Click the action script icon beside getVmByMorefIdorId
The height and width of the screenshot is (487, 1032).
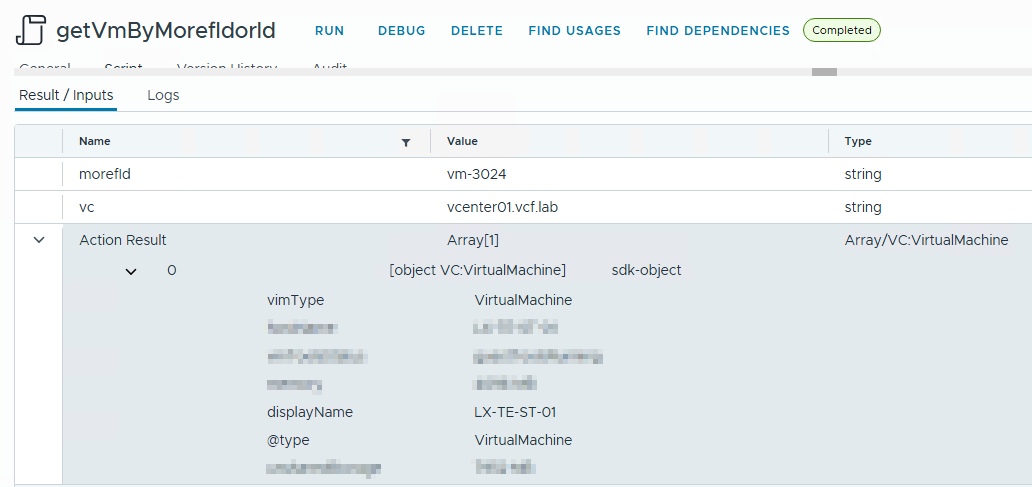(30, 30)
